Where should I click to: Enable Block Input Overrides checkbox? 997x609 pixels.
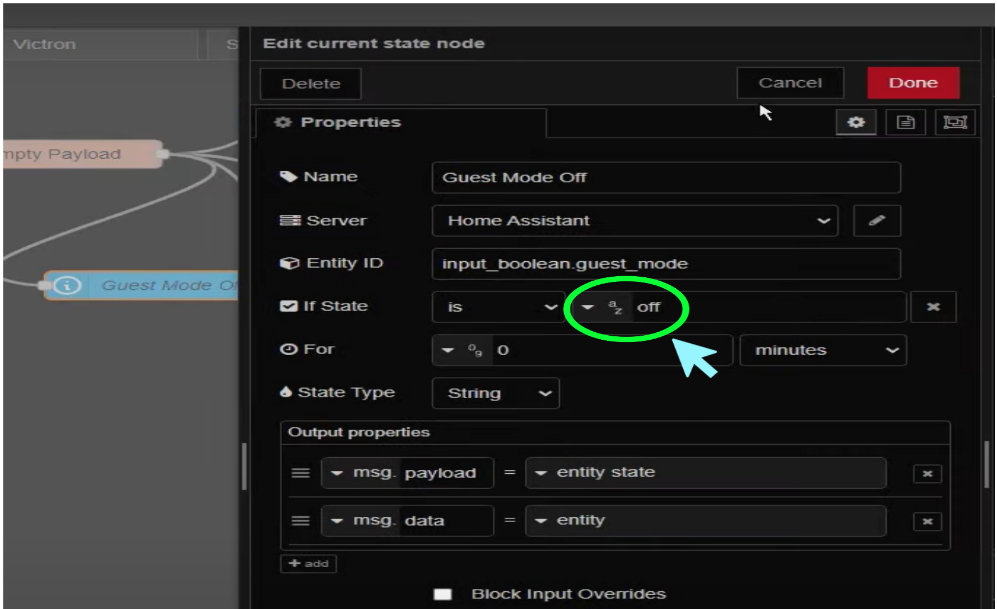(443, 594)
